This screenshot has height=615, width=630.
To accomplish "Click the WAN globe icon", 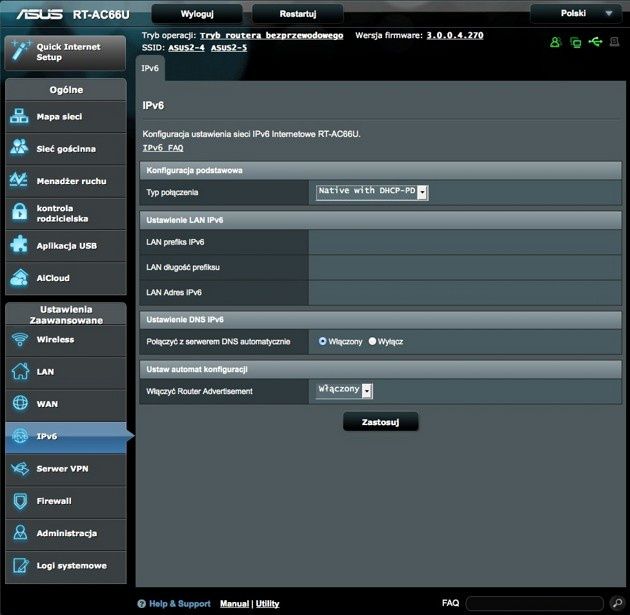I will click(x=20, y=403).
